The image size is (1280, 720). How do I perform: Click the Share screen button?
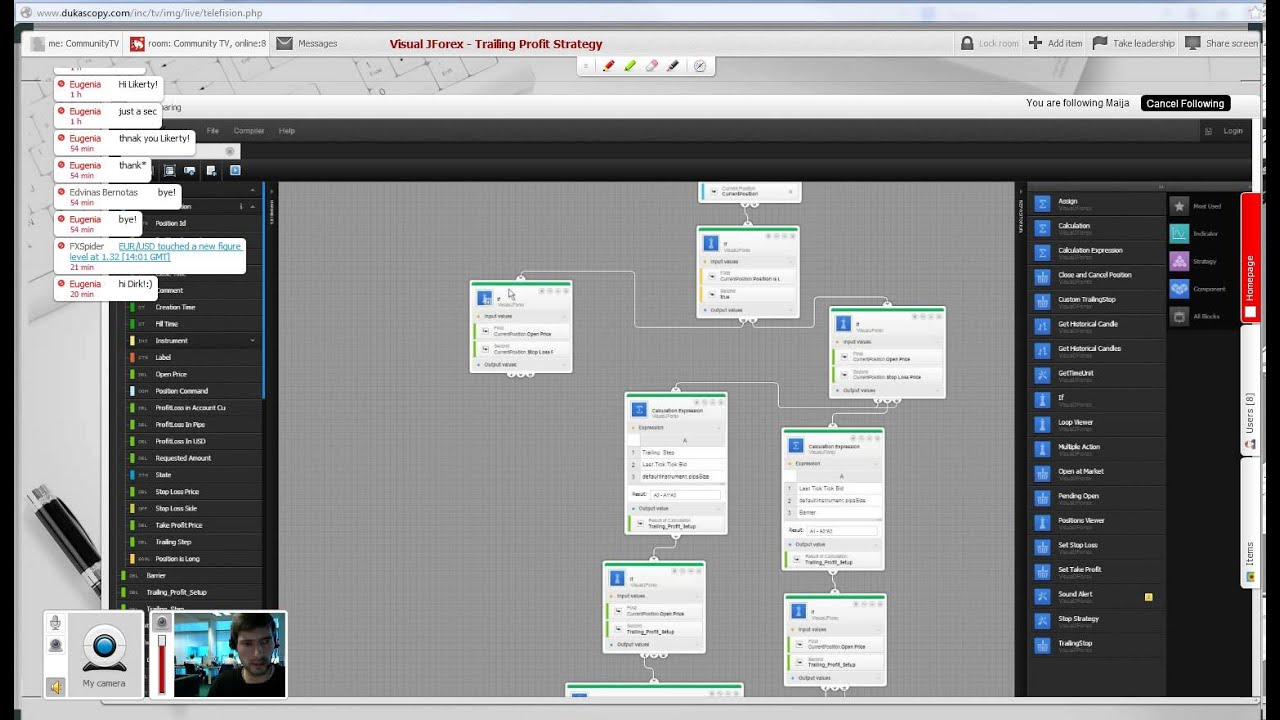pos(1221,43)
